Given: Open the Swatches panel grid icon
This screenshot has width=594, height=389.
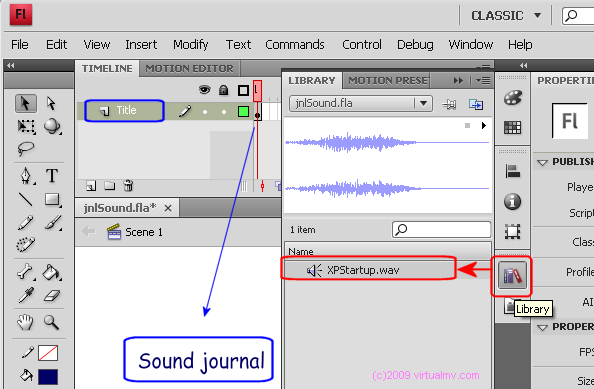Looking at the screenshot, I should coord(513,127).
